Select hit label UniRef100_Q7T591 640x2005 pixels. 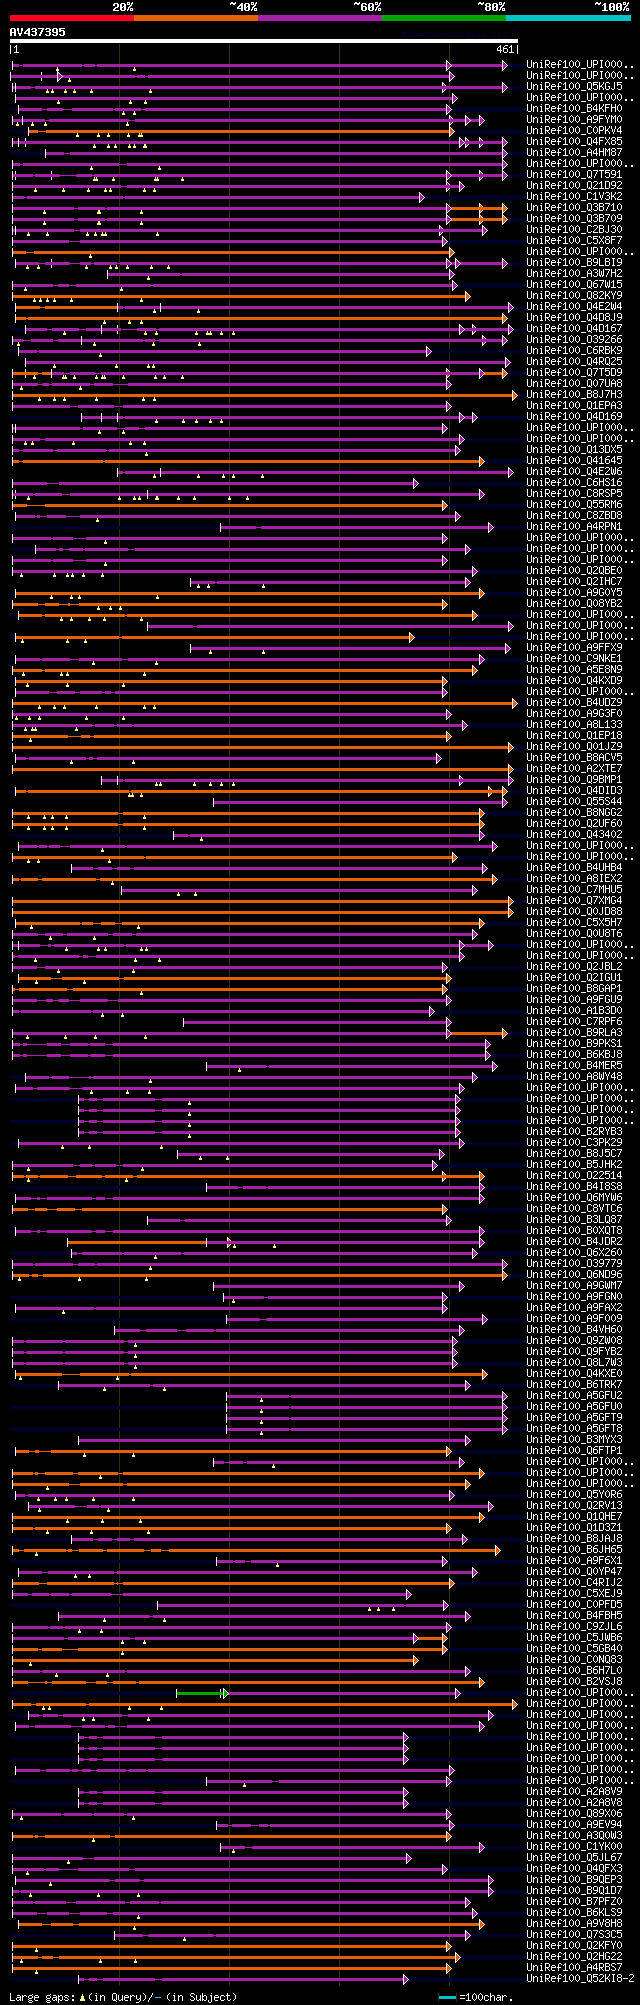pos(576,174)
